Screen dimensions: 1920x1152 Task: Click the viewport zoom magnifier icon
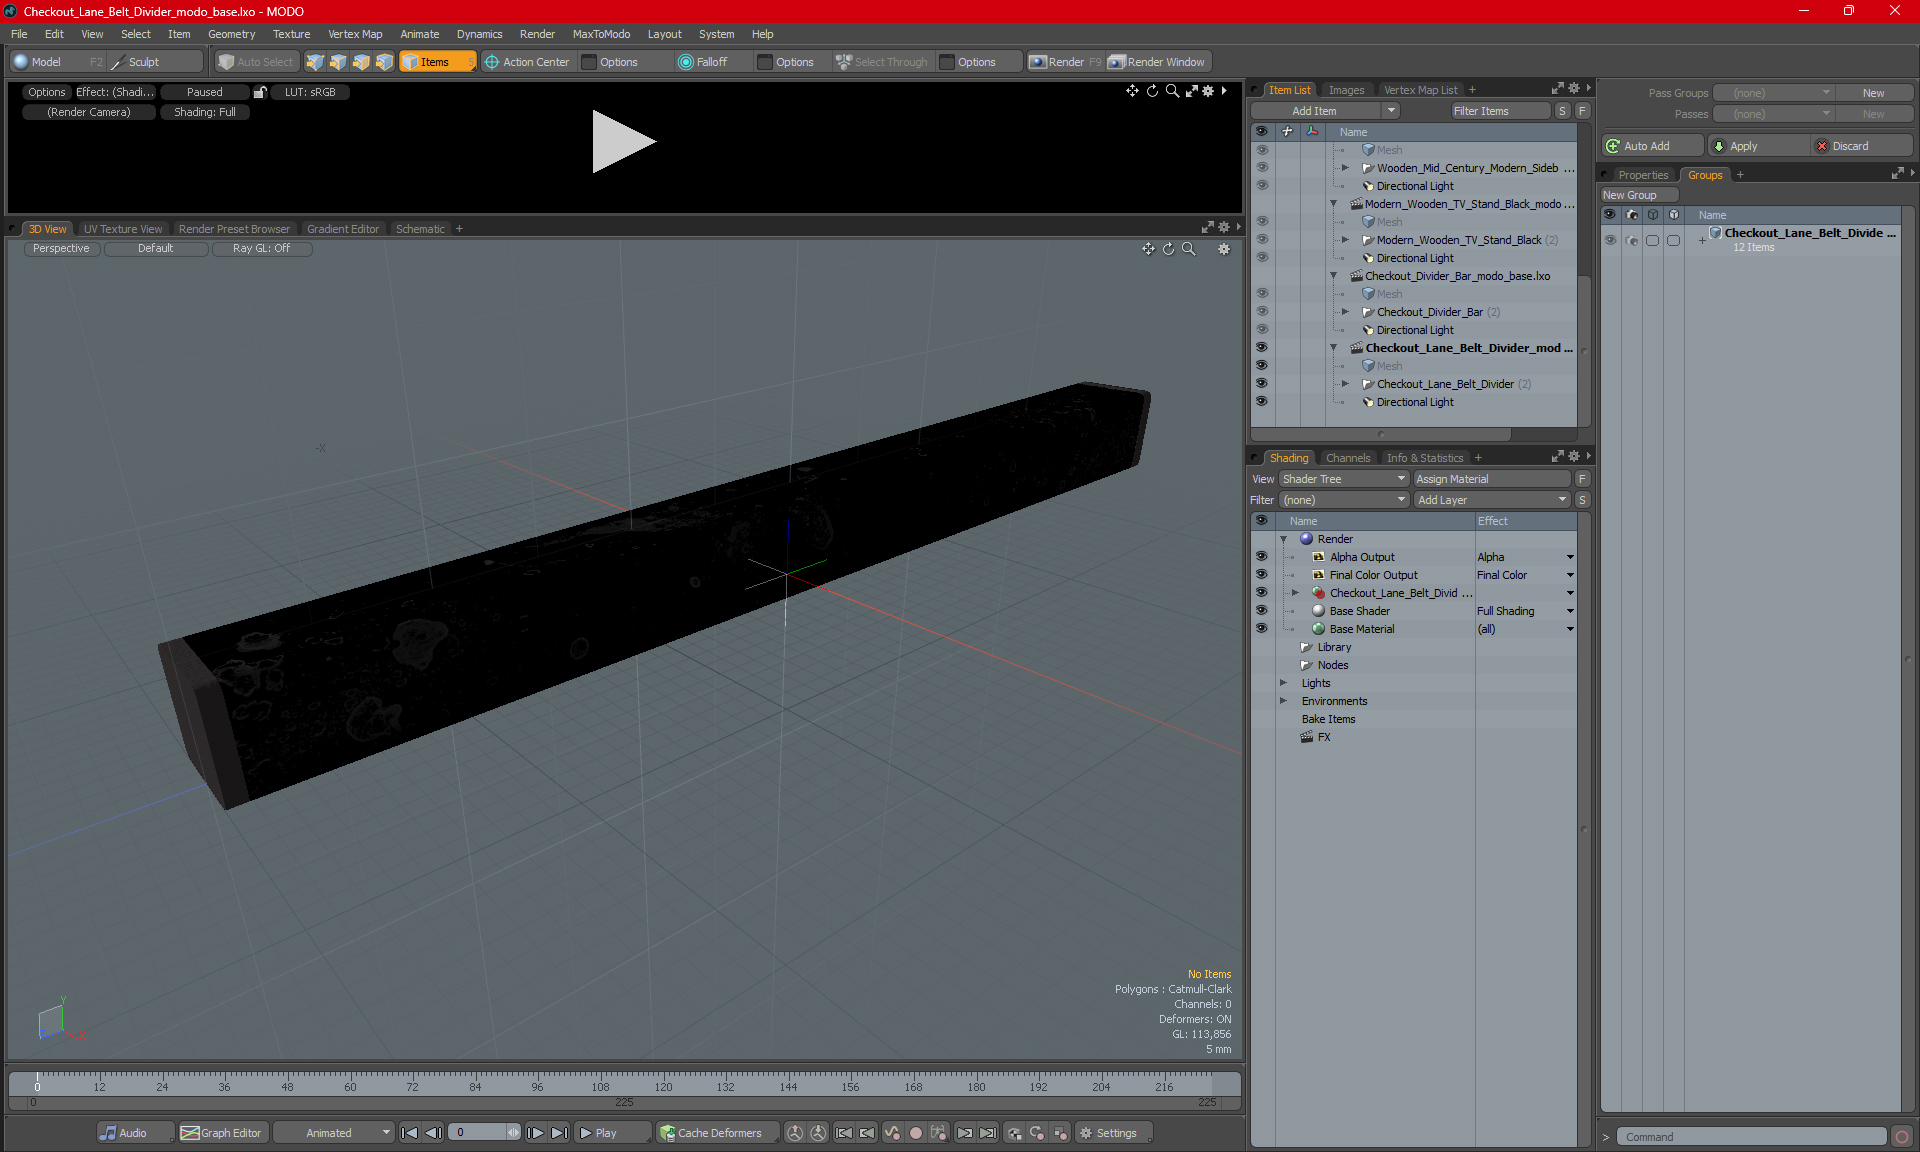[1188, 249]
